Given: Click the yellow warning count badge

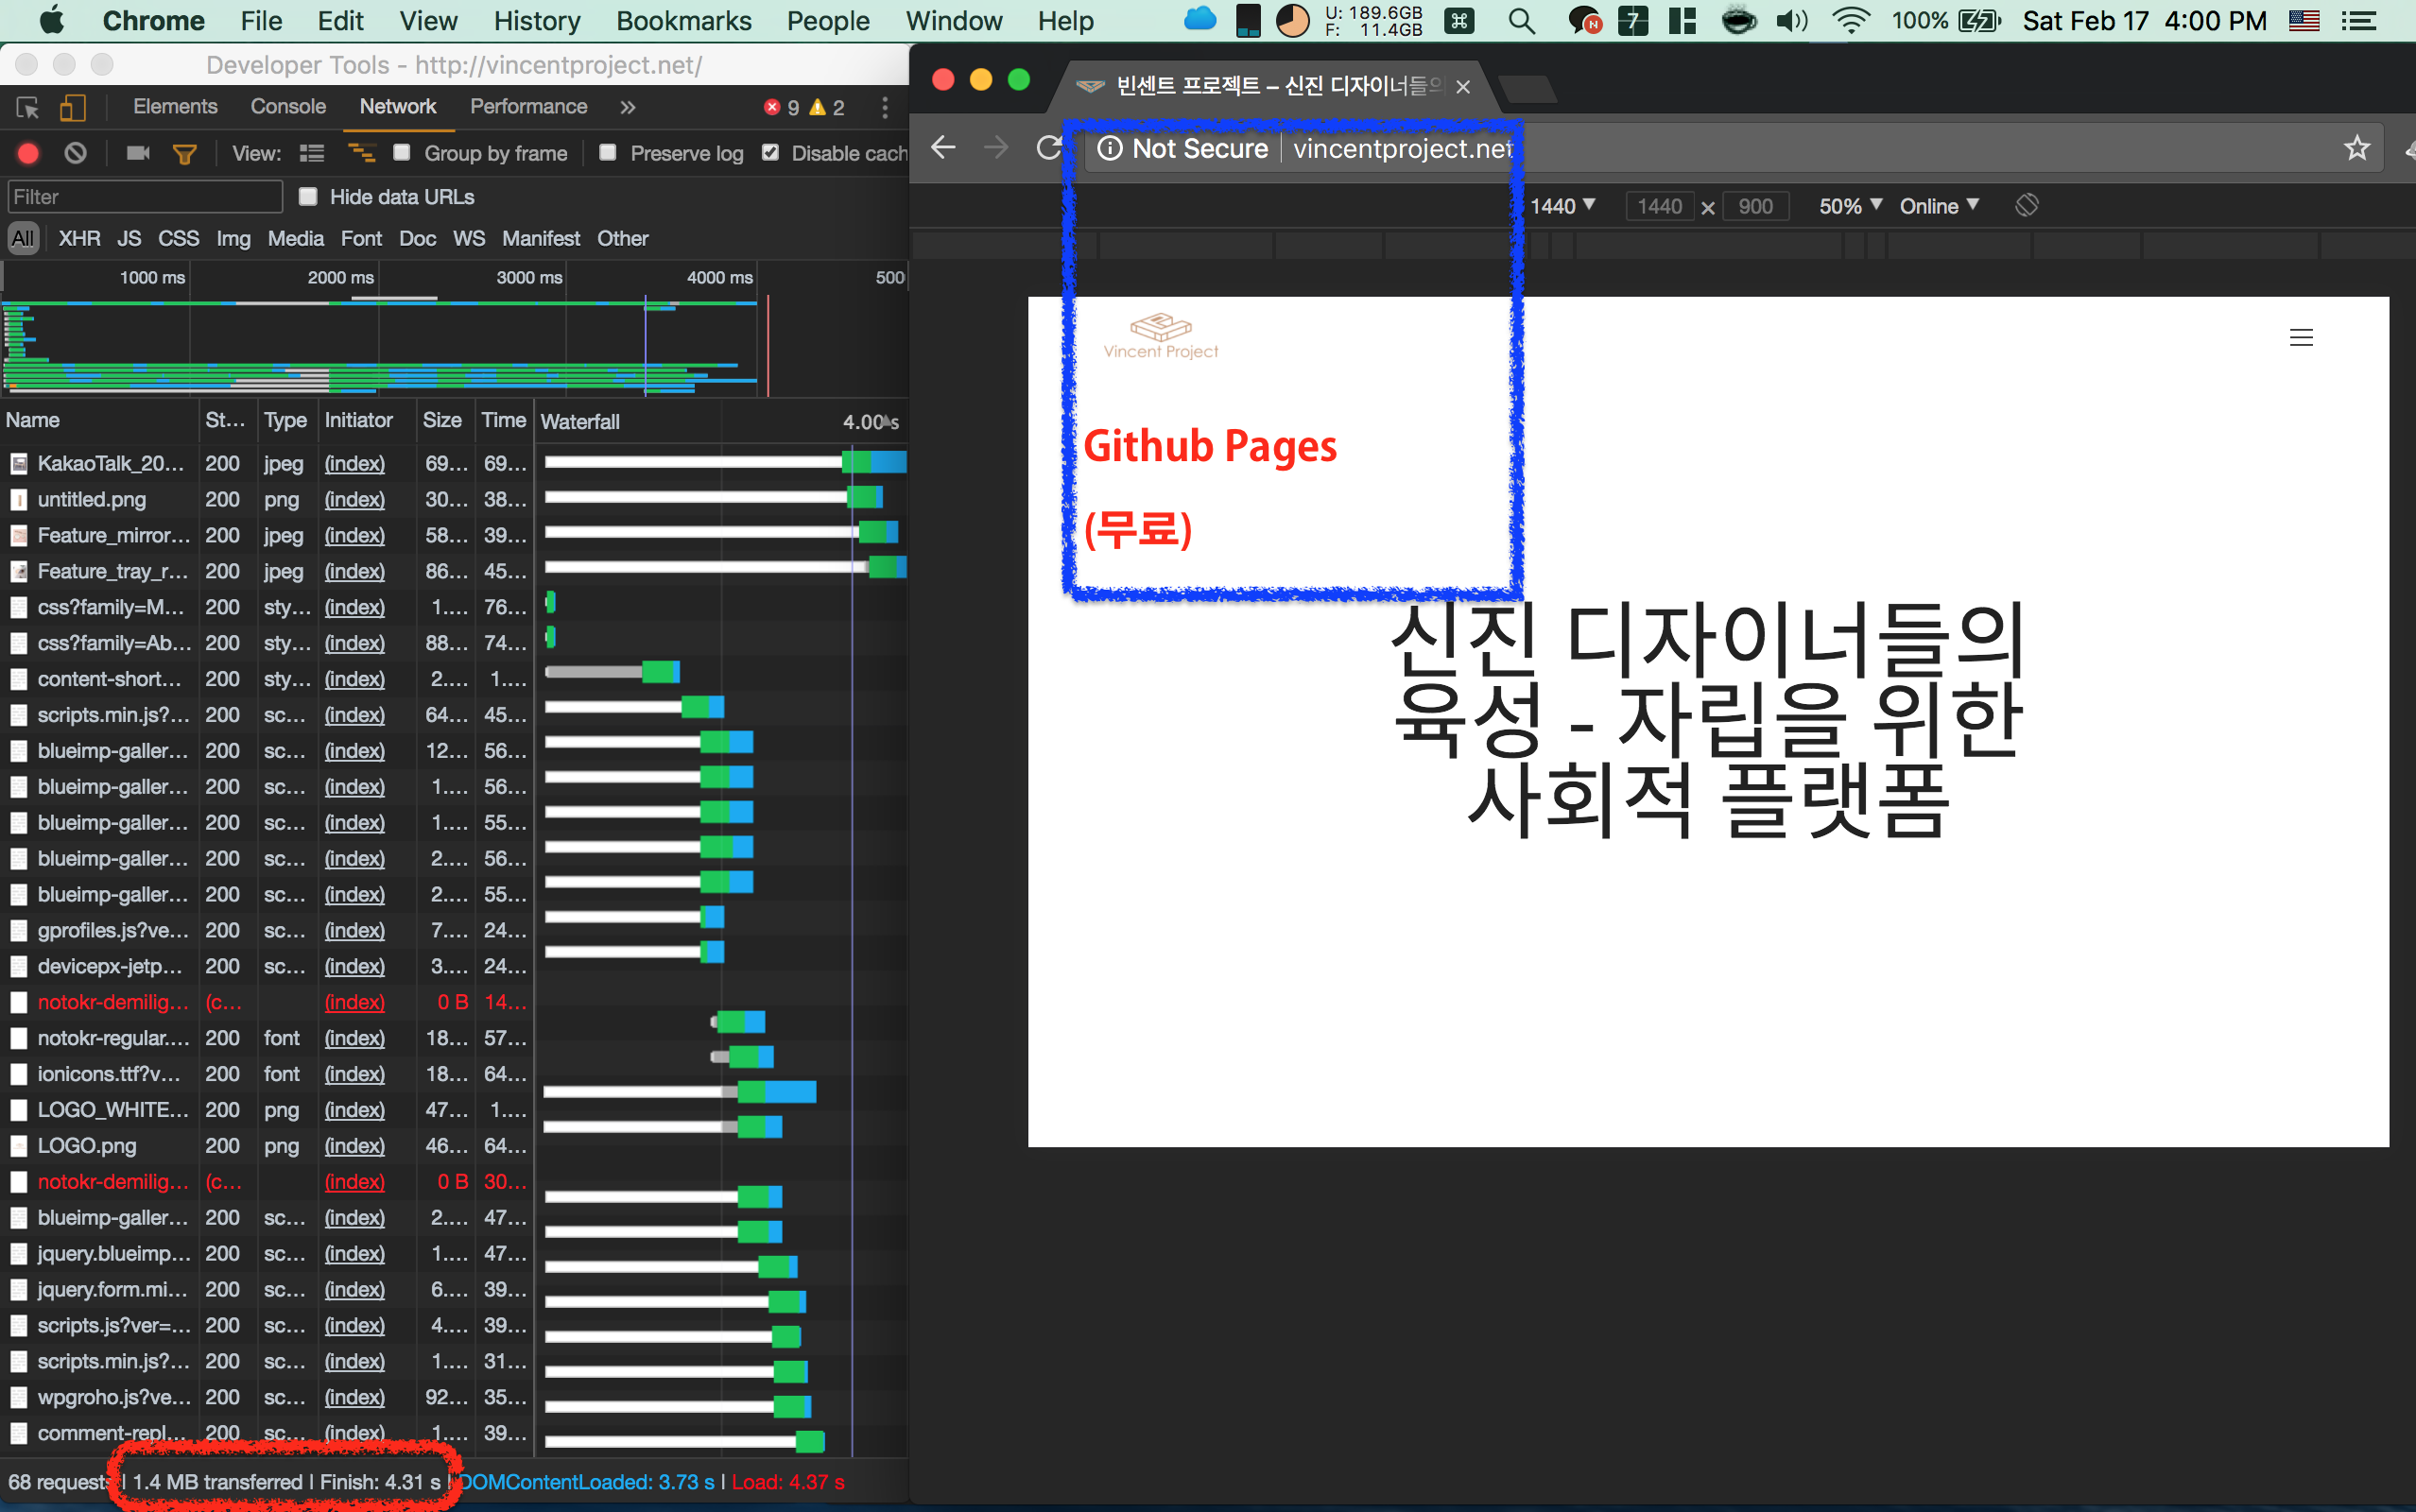Looking at the screenshot, I should pos(827,107).
